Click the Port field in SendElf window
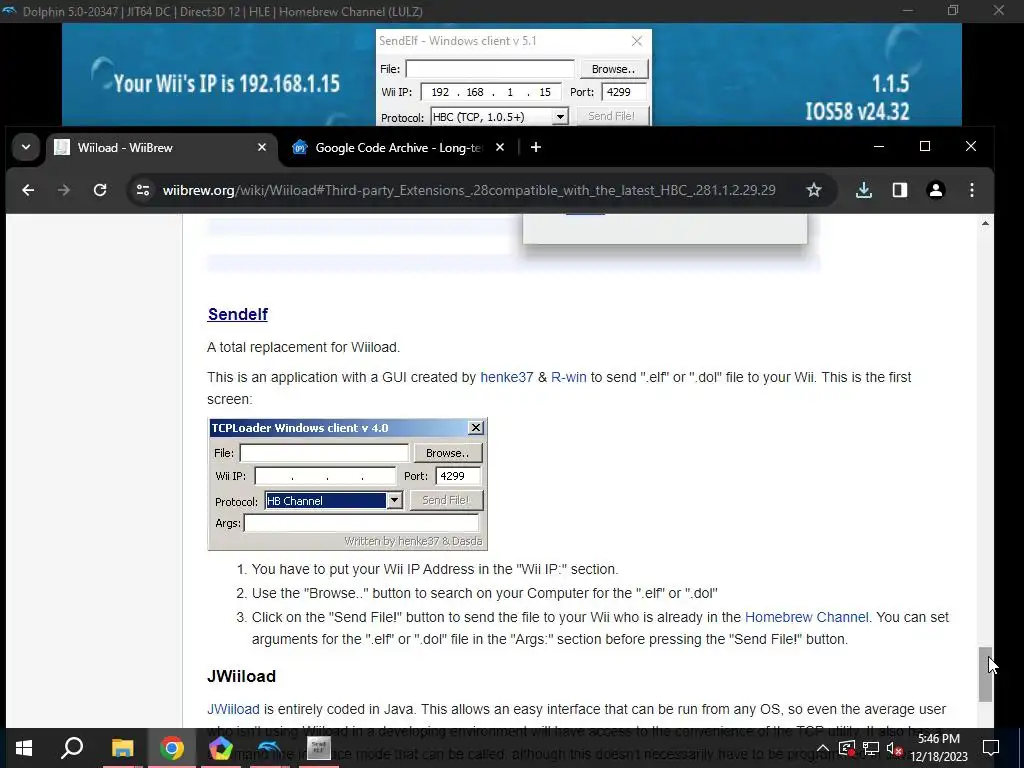 pyautogui.click(x=624, y=92)
